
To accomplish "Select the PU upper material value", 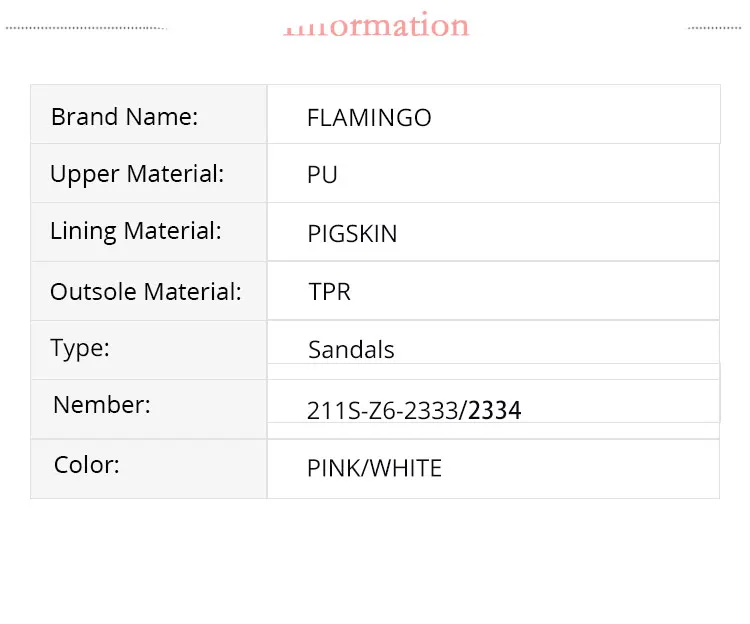I will tap(322, 175).
